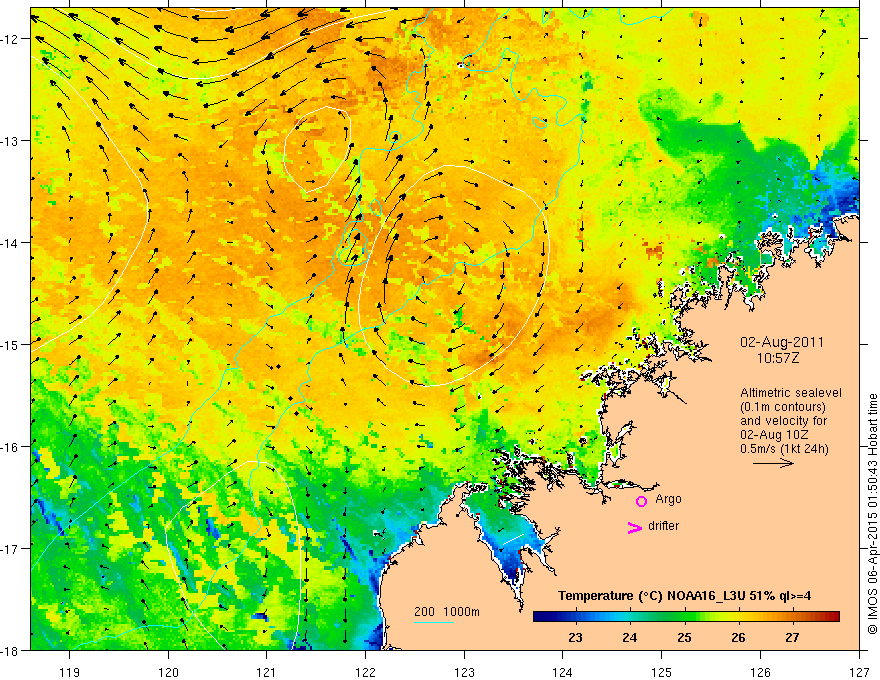Click the 'Altimetric sealevel' caption text

791,393
